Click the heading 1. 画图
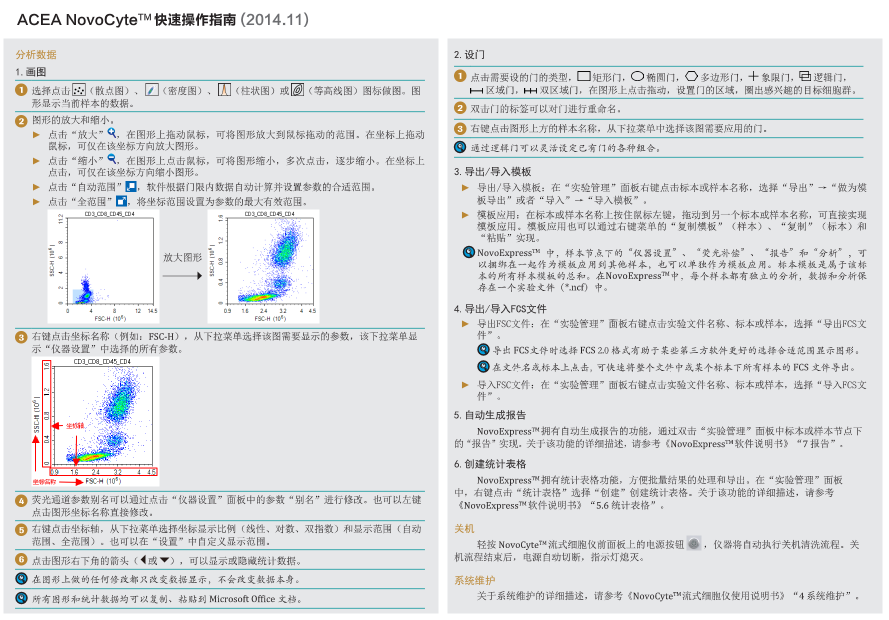Image resolution: width=889 pixels, height=620 pixels. (x=31, y=72)
